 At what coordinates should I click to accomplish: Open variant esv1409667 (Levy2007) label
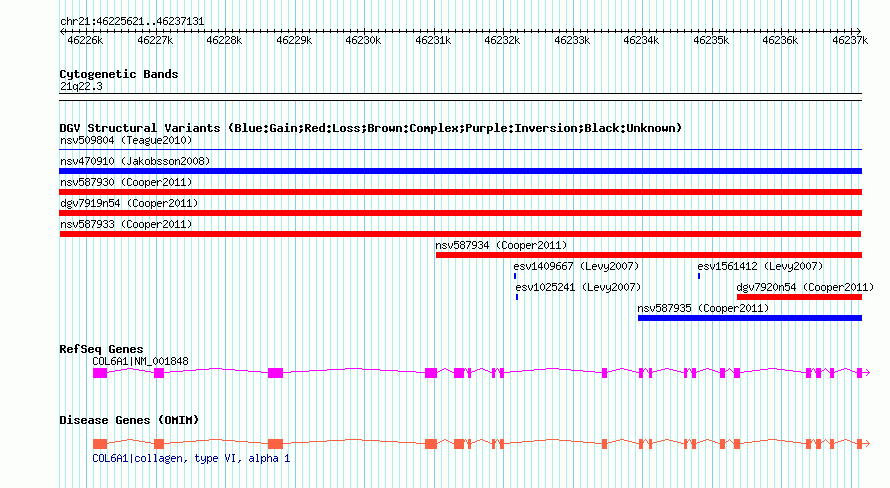point(576,266)
